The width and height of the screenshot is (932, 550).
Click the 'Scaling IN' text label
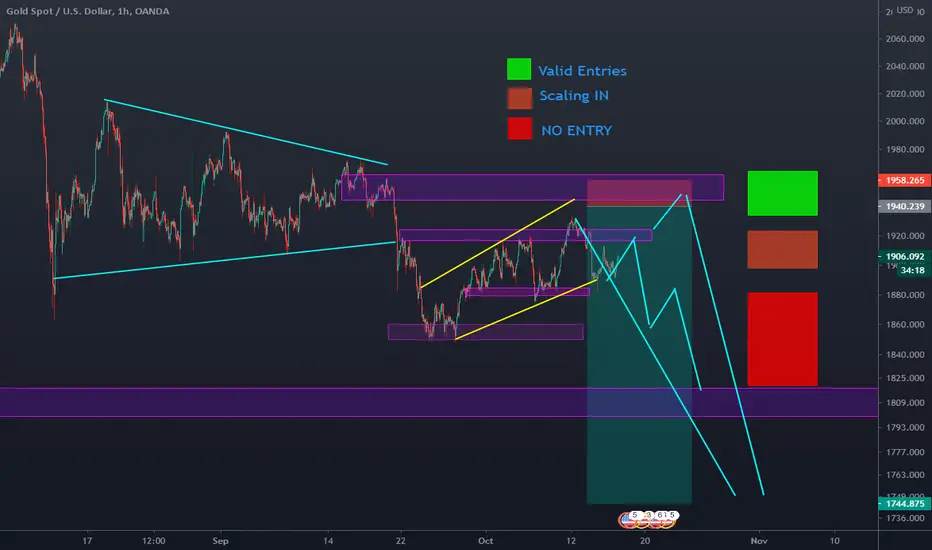coord(574,96)
